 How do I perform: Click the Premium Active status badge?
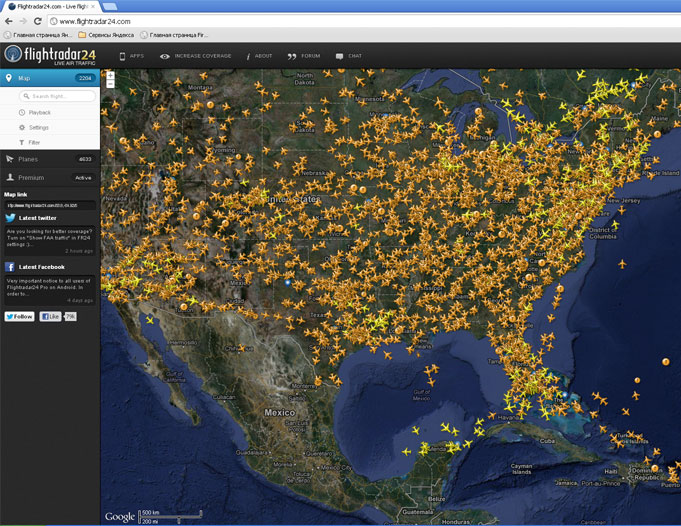83,178
